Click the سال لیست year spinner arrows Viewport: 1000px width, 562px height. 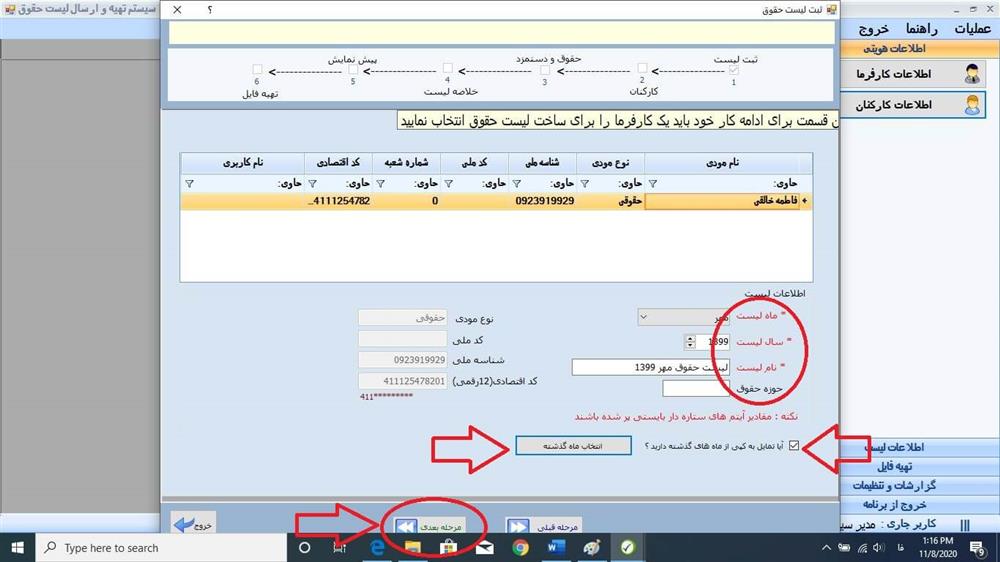[x=689, y=342]
